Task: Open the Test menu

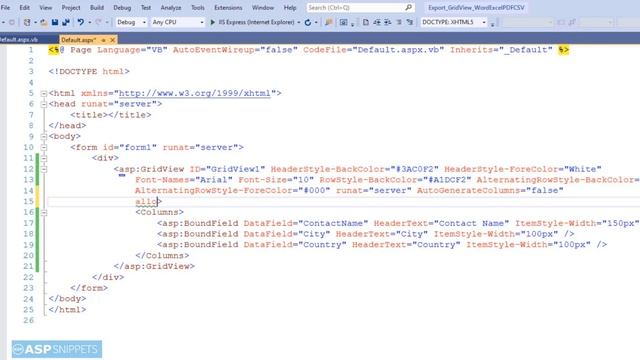Action: click(x=146, y=7)
